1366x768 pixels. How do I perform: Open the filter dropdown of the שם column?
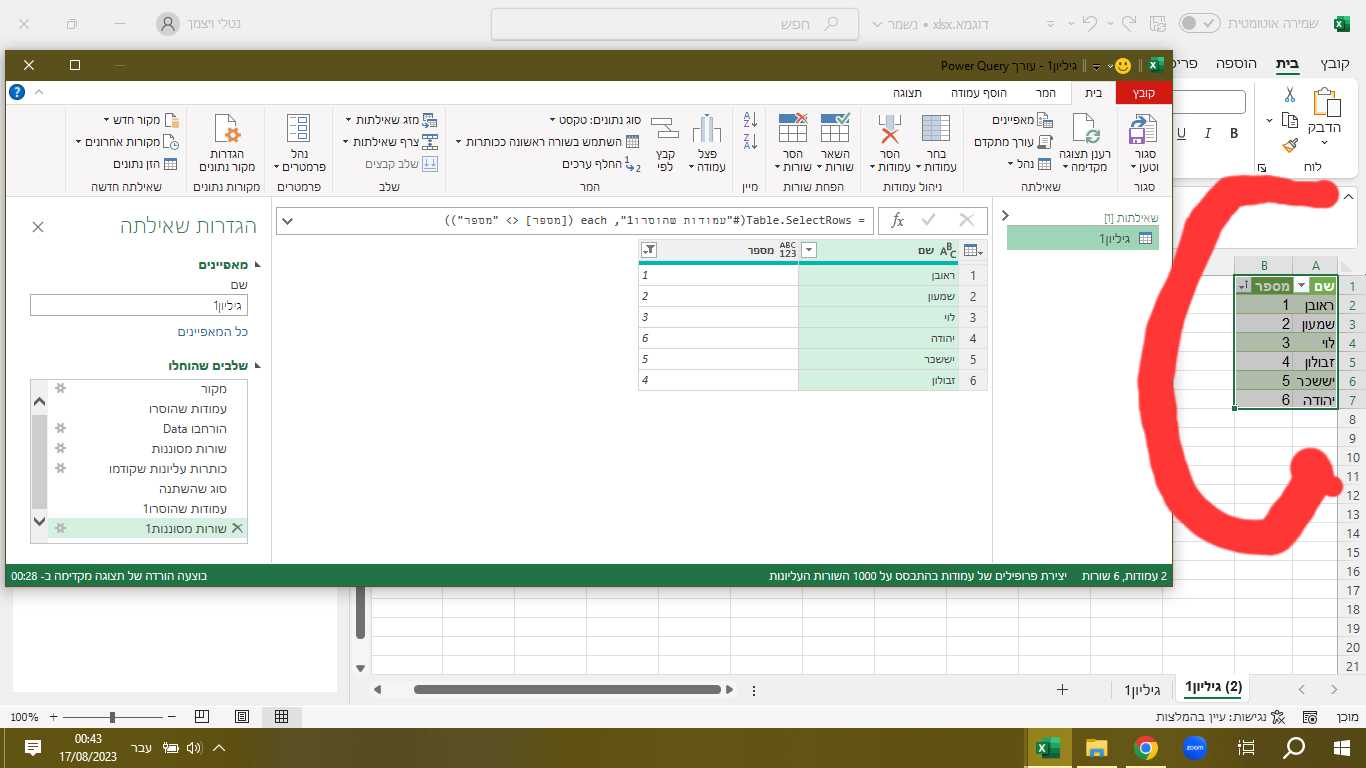[809, 250]
